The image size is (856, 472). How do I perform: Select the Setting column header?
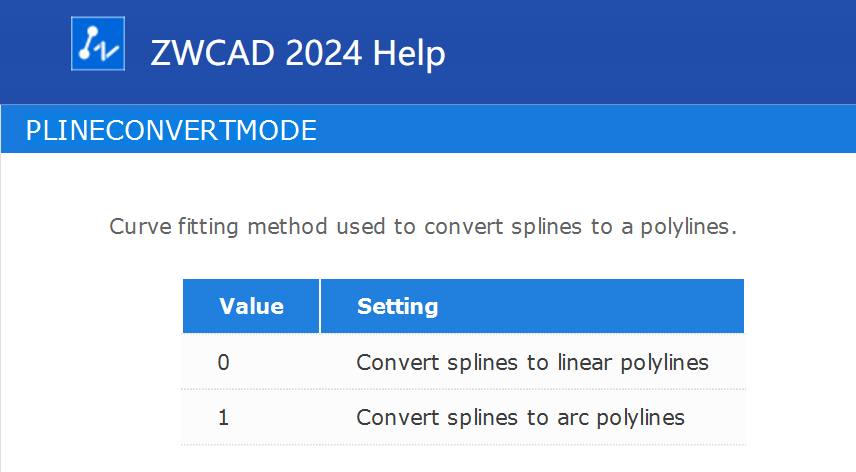pyautogui.click(x=532, y=306)
